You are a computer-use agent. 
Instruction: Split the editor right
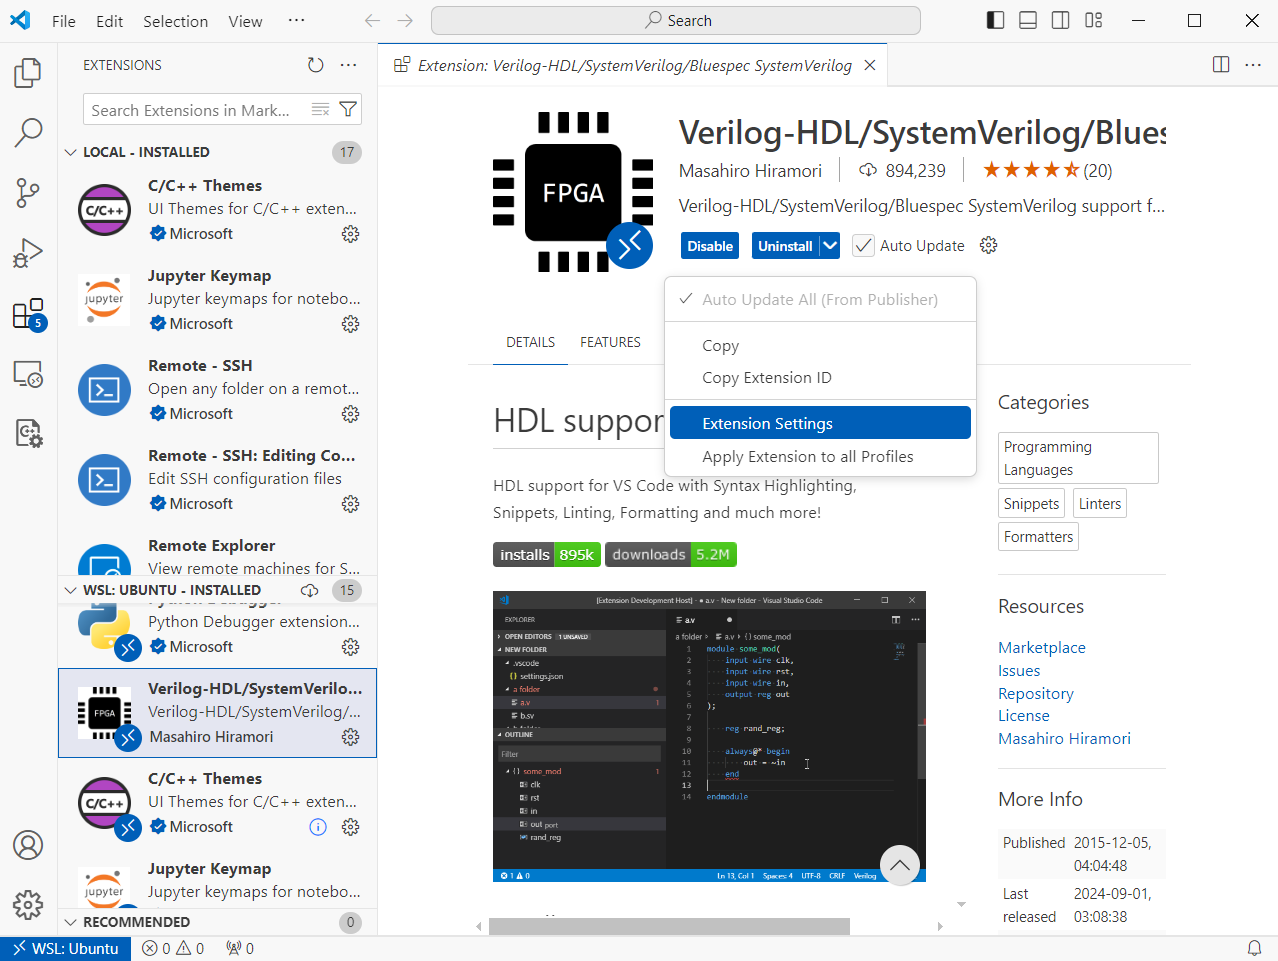pyautogui.click(x=1221, y=65)
